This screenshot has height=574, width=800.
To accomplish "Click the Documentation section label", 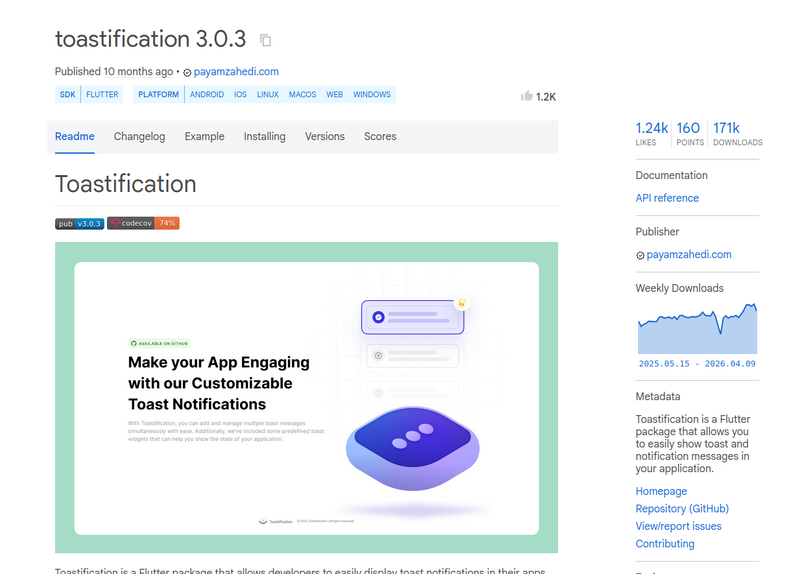I will [671, 176].
